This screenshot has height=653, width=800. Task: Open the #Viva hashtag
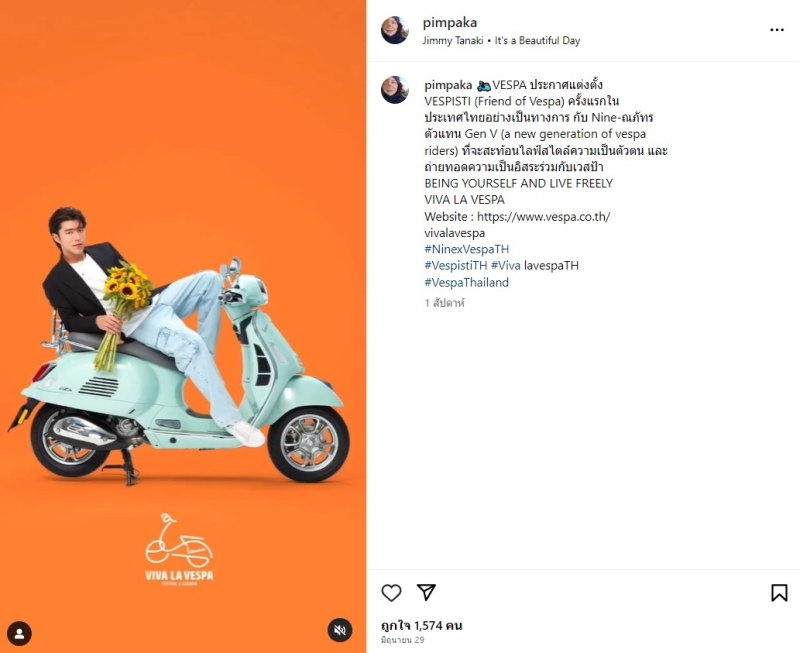pyautogui.click(x=506, y=265)
